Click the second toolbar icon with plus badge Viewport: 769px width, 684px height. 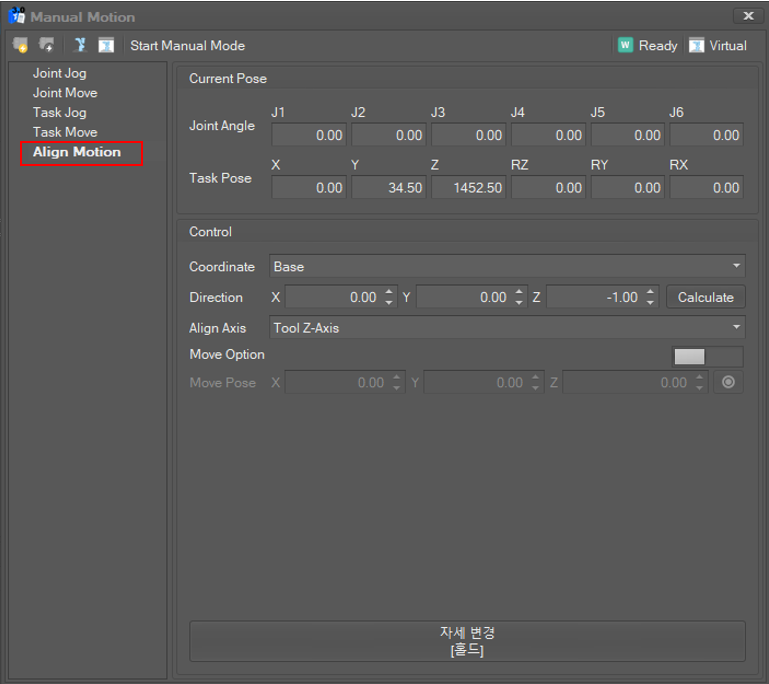pyautogui.click(x=46, y=45)
